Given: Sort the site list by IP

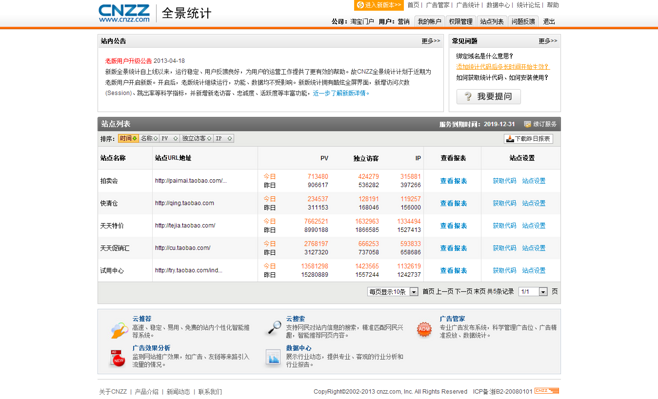Looking at the screenshot, I should 224,138.
